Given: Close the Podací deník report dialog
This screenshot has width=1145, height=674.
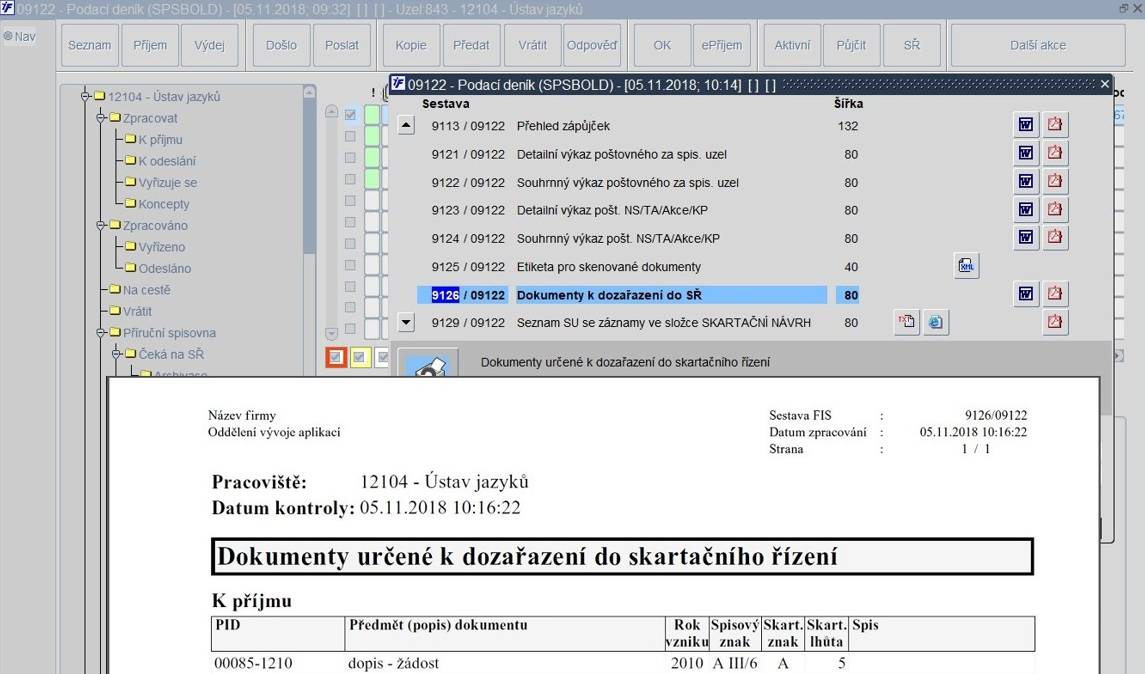Looking at the screenshot, I should (x=1105, y=85).
